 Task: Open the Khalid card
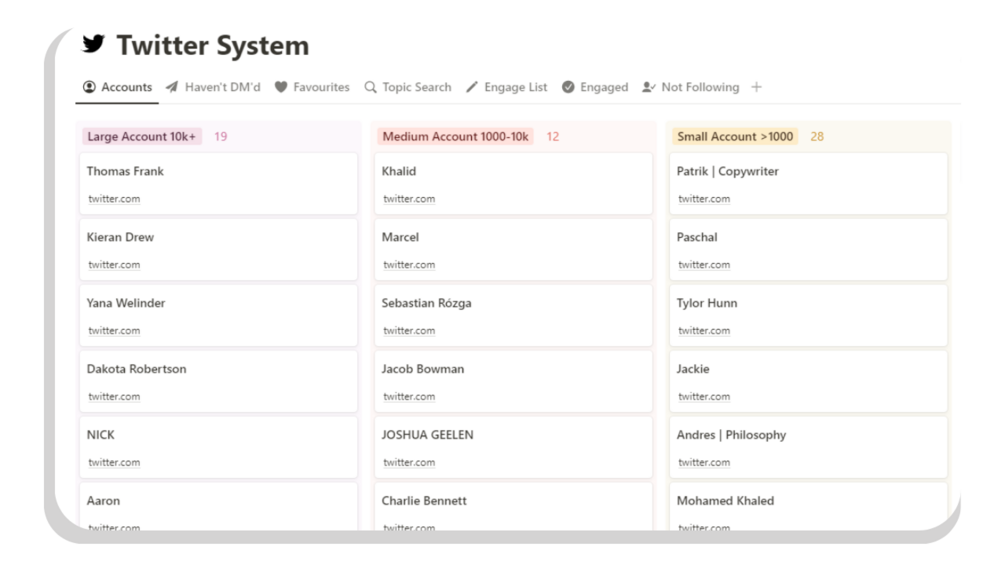(513, 184)
